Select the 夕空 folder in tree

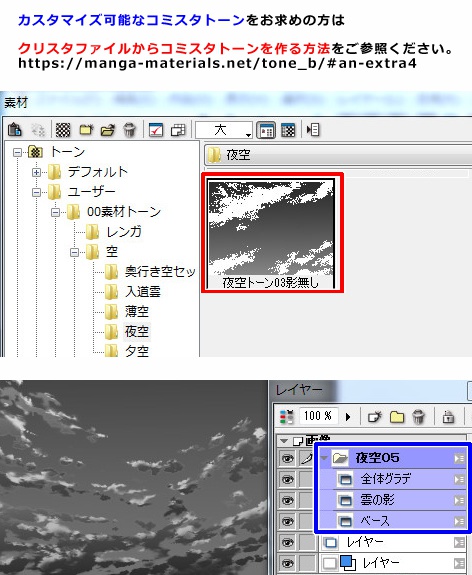point(136,351)
